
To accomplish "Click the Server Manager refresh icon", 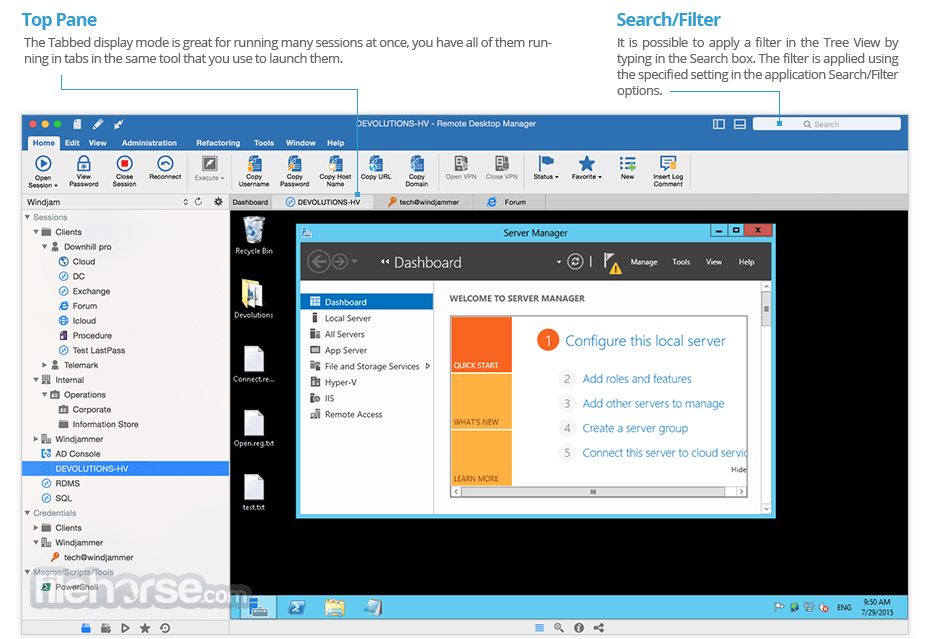I will (575, 262).
